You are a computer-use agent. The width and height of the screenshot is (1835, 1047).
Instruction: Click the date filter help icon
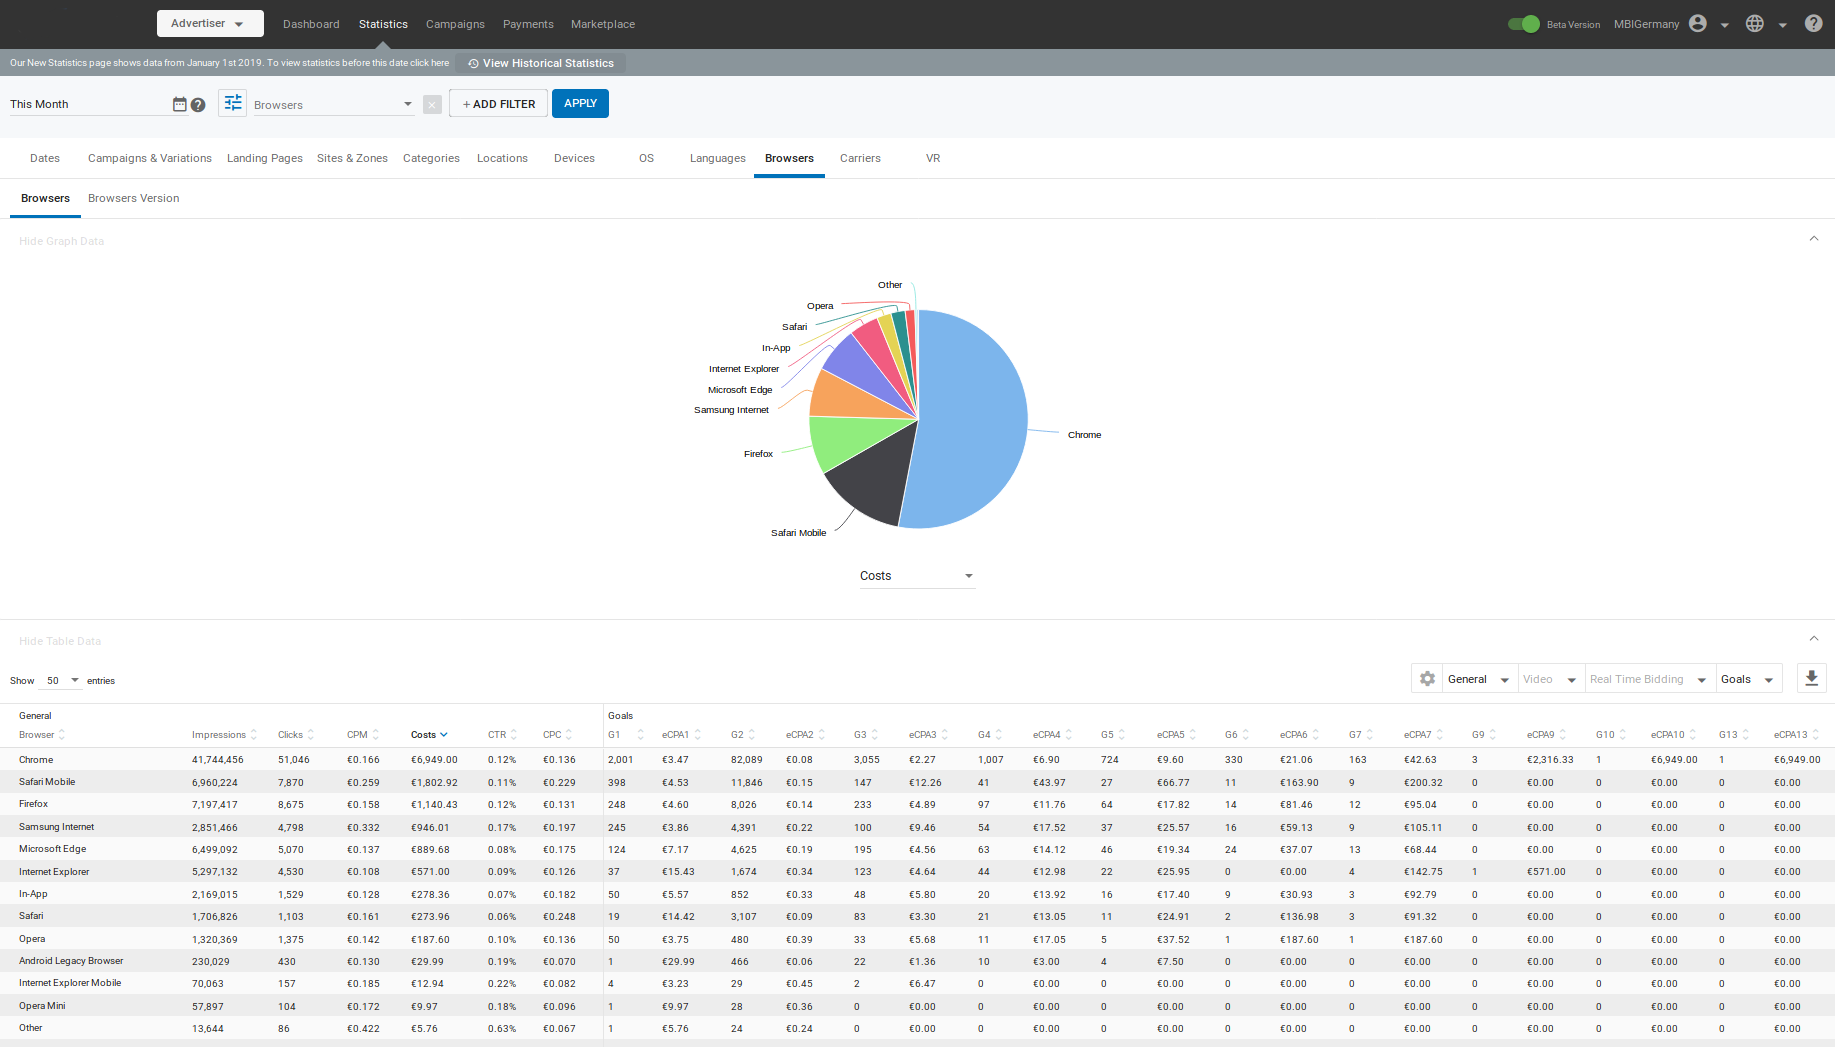(198, 105)
